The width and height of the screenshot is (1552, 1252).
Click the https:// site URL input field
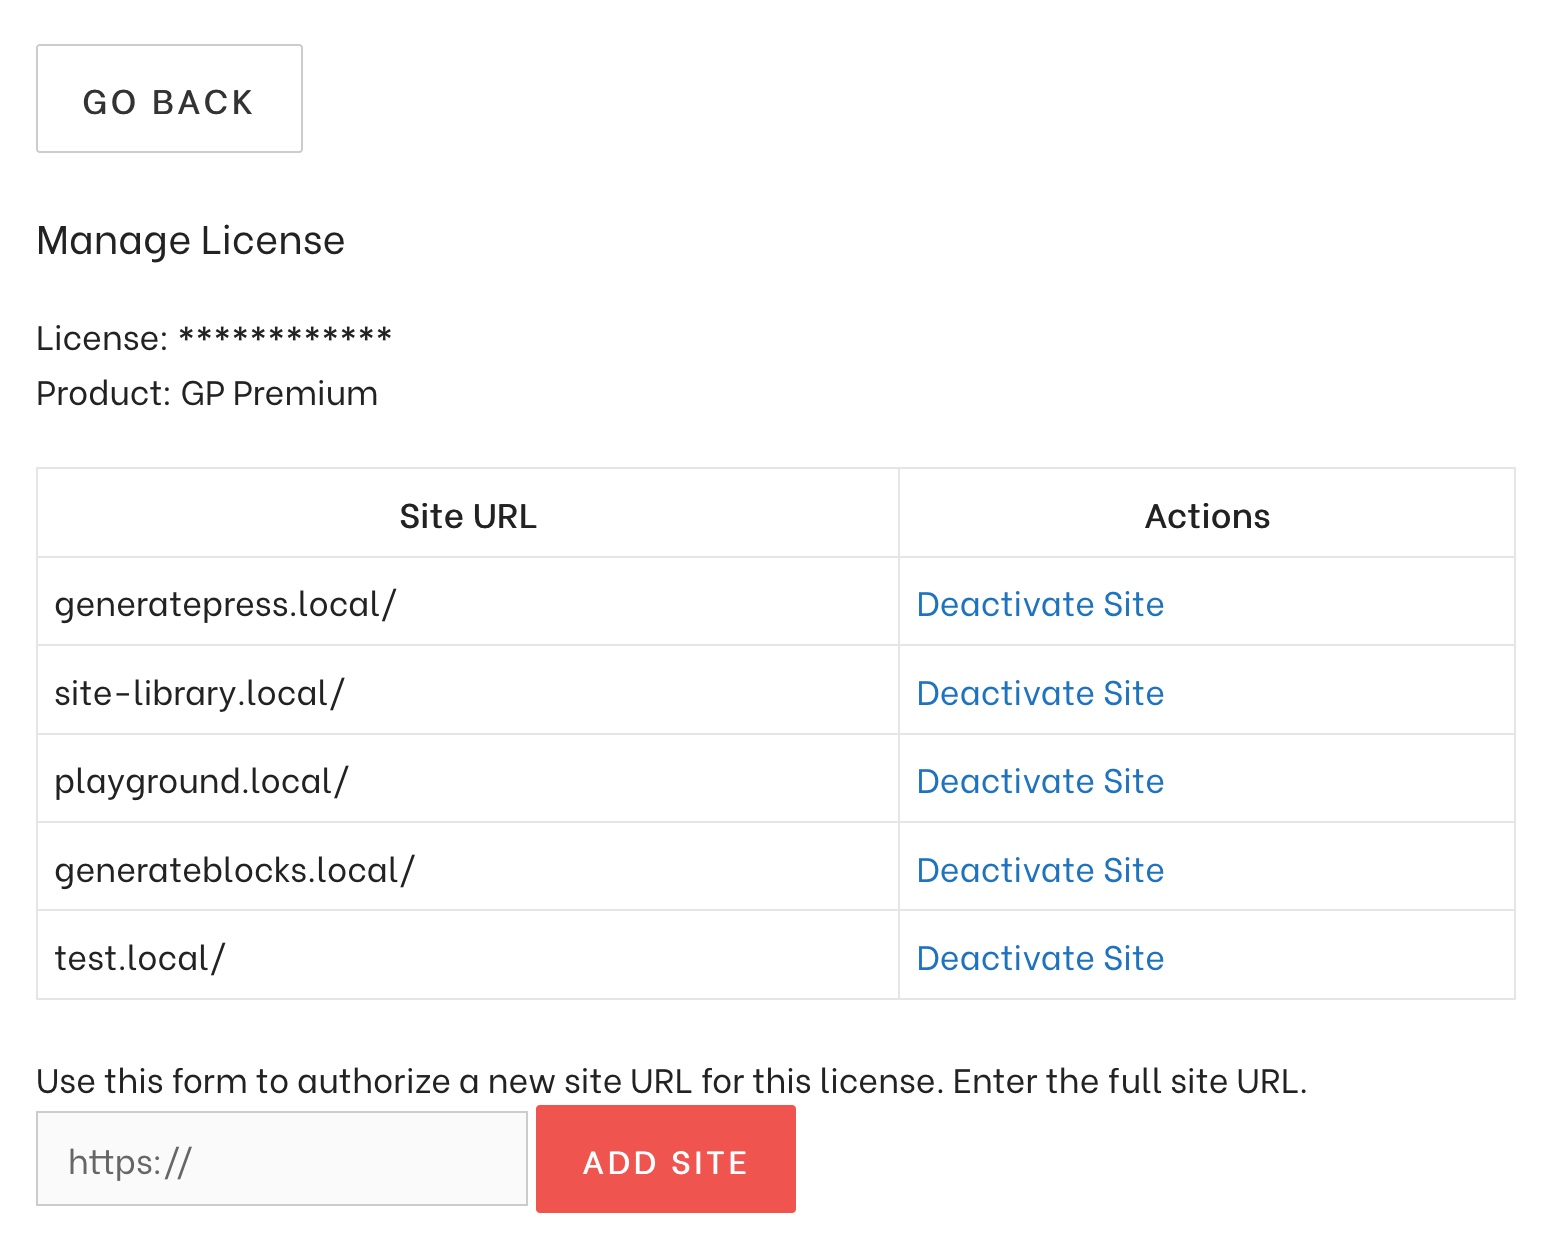280,1159
